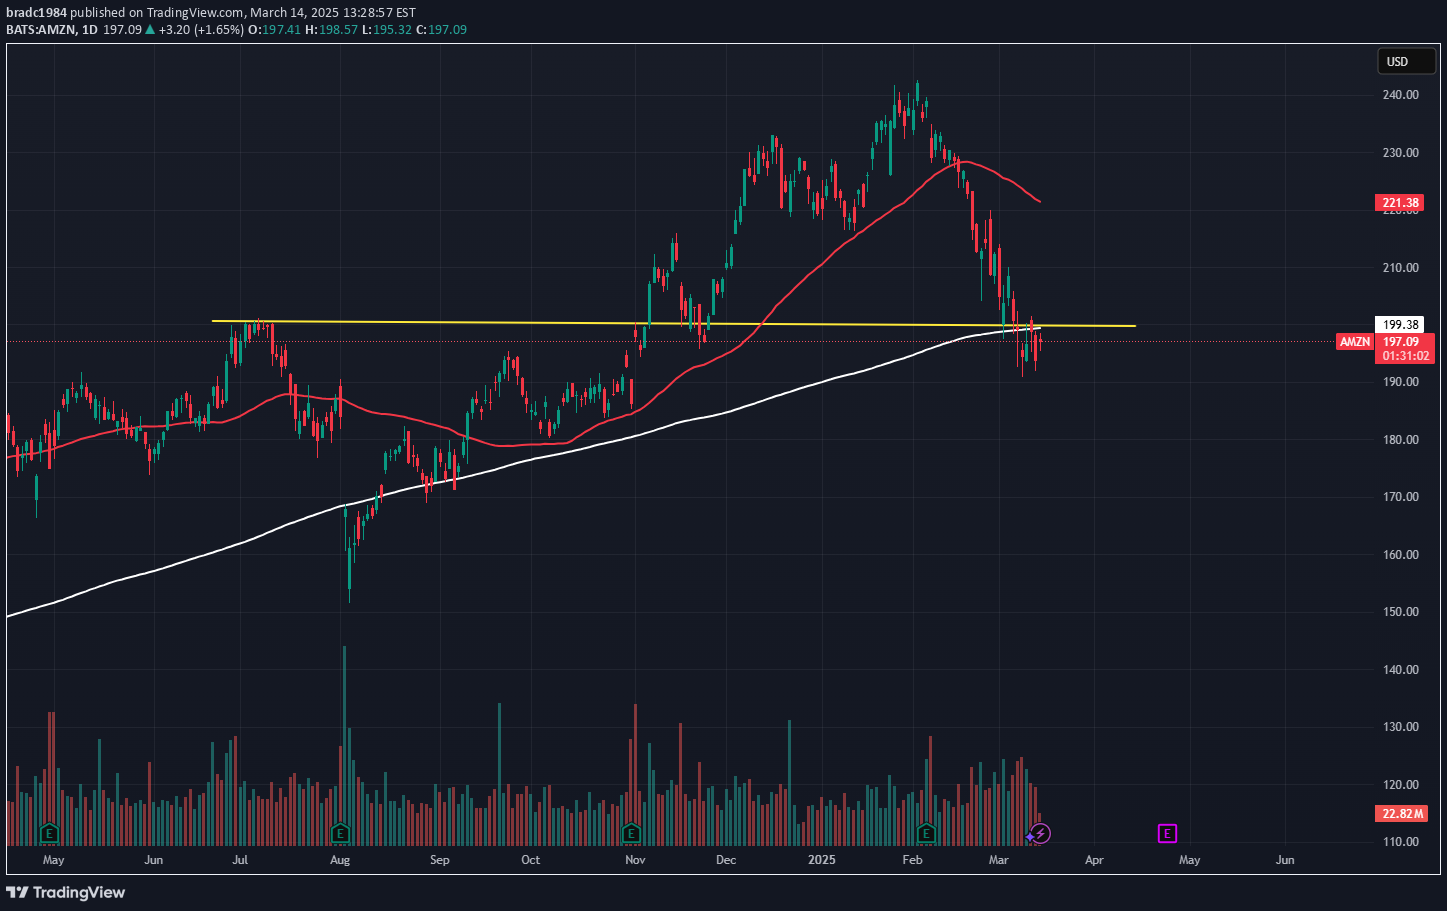Click the bradc1984 publisher name
The height and width of the screenshot is (911, 1447).
coord(36,13)
